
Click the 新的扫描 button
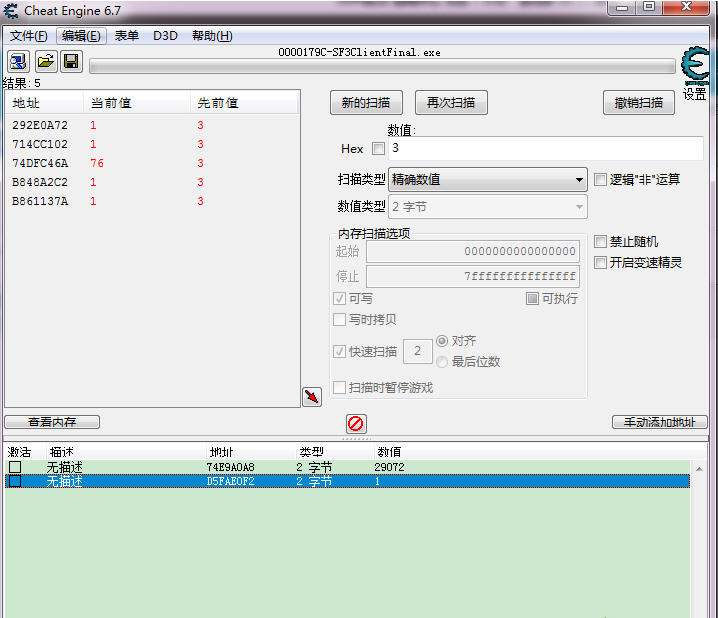pos(366,103)
